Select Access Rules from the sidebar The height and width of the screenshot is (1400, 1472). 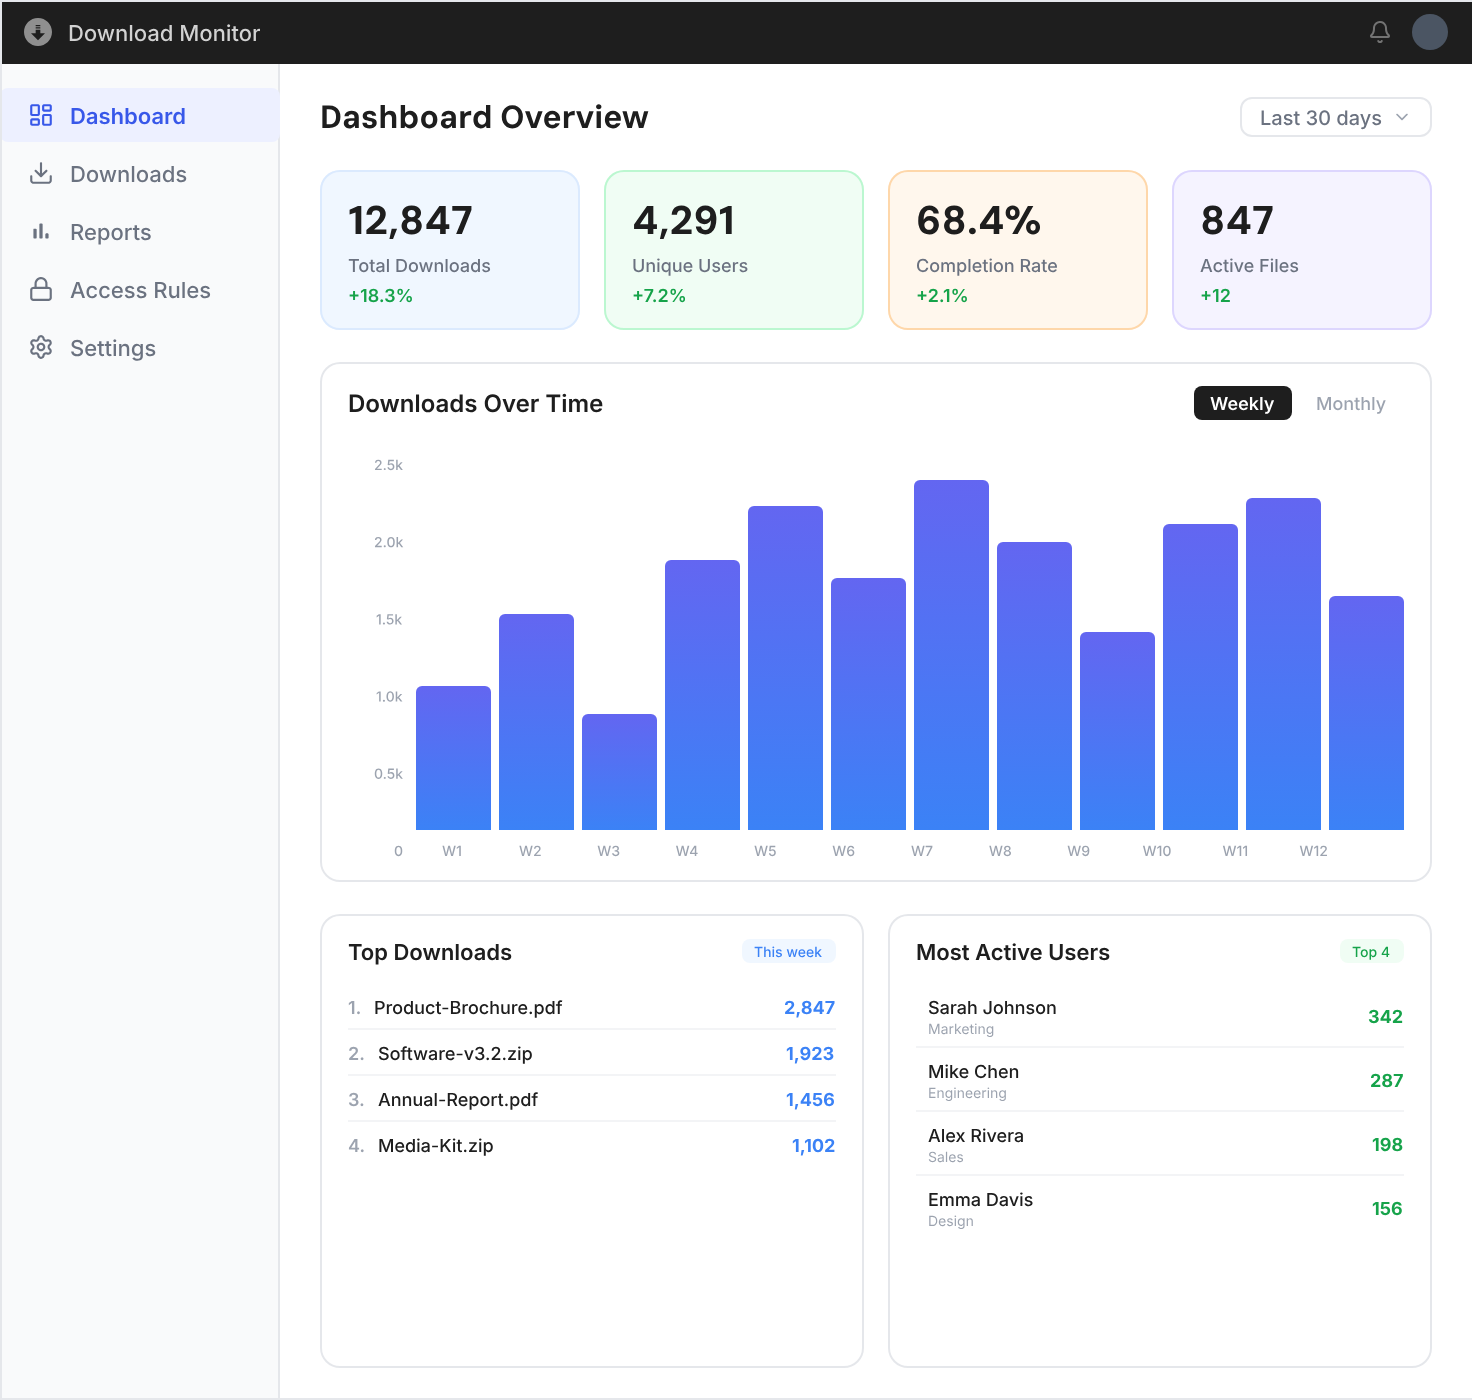139,289
